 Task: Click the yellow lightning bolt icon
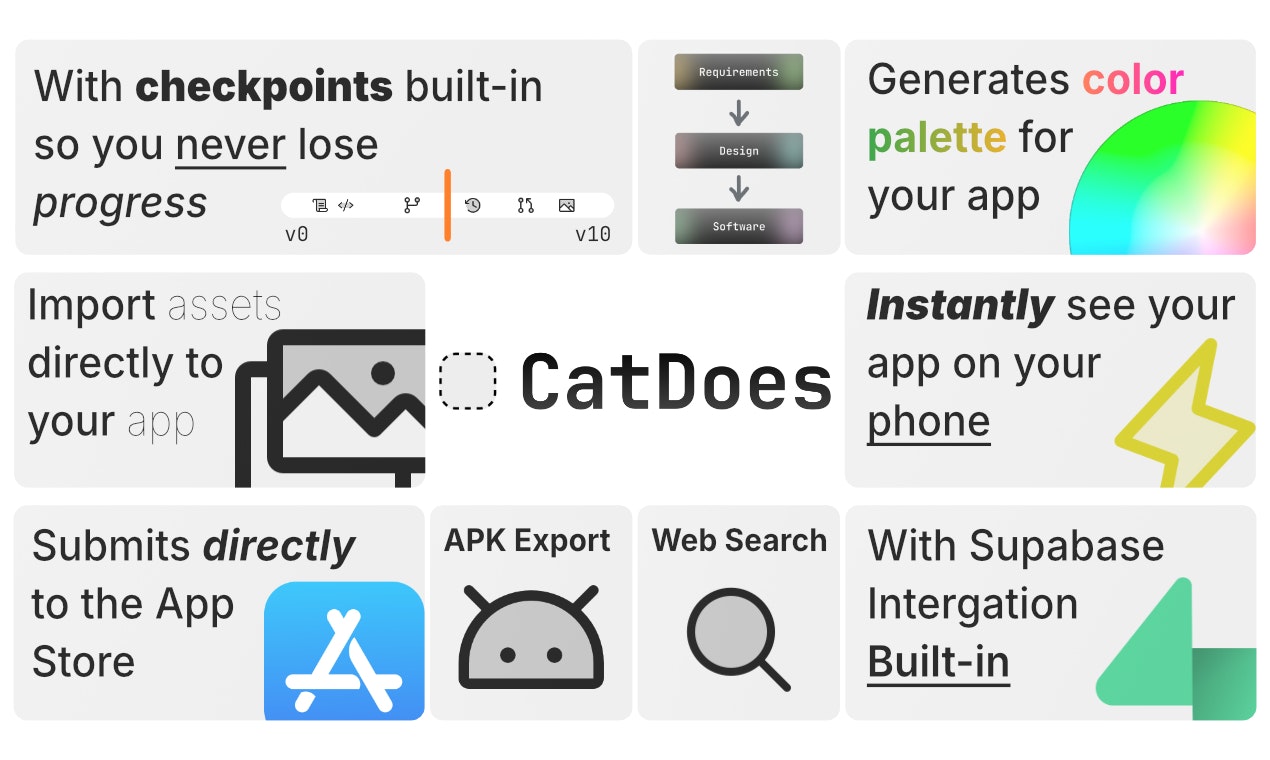pos(1186,421)
